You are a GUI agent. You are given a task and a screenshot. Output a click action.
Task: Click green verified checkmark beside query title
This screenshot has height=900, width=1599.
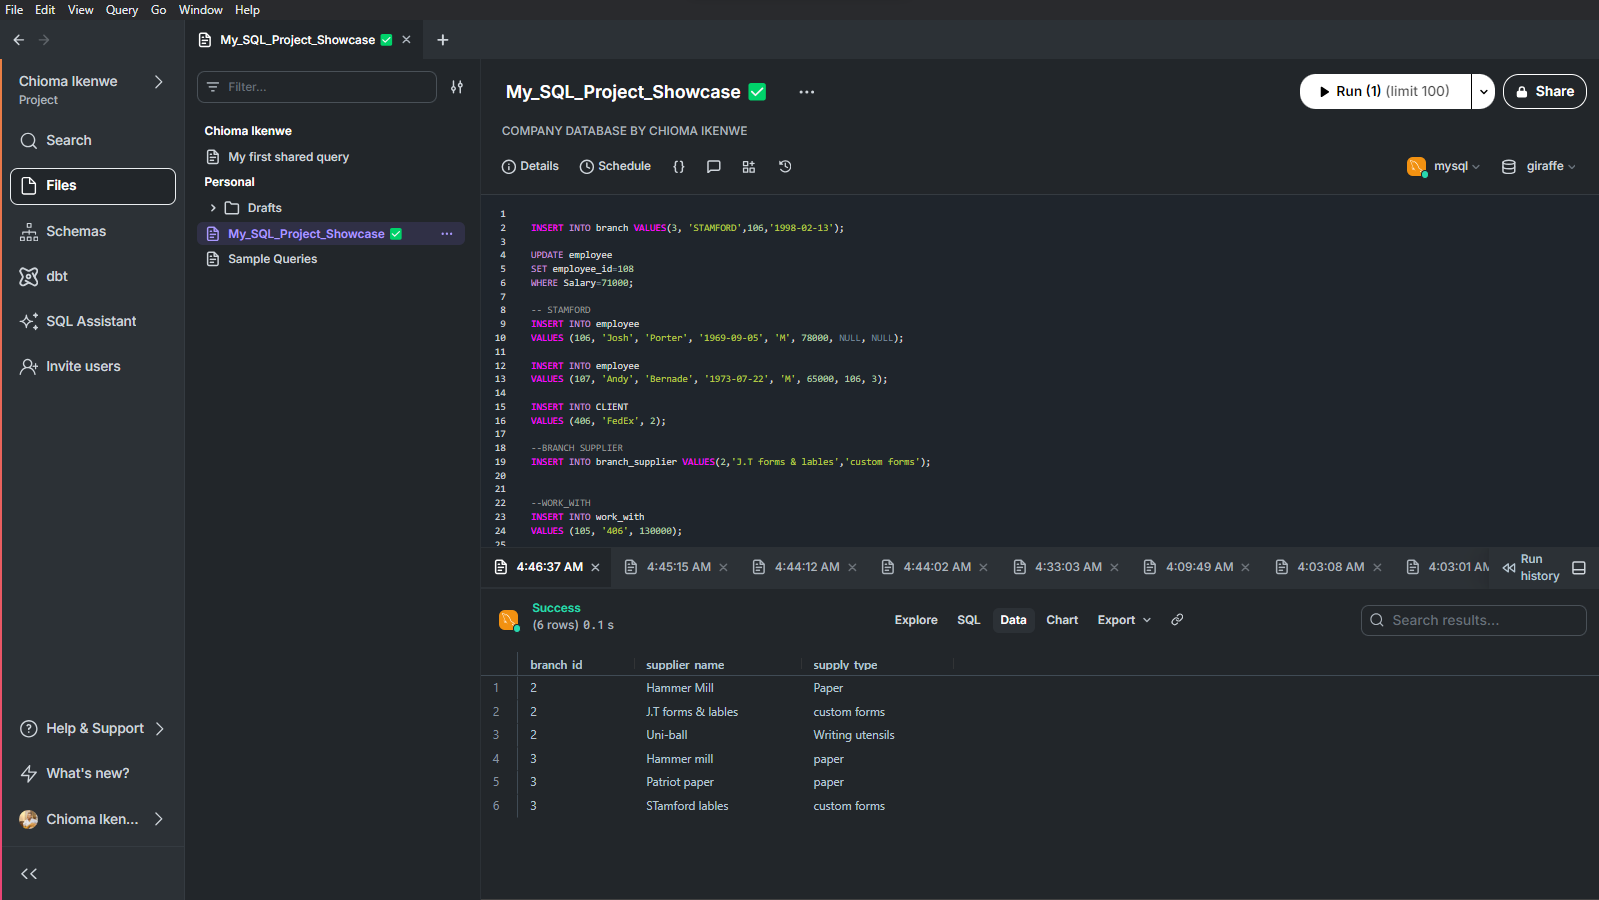[758, 92]
